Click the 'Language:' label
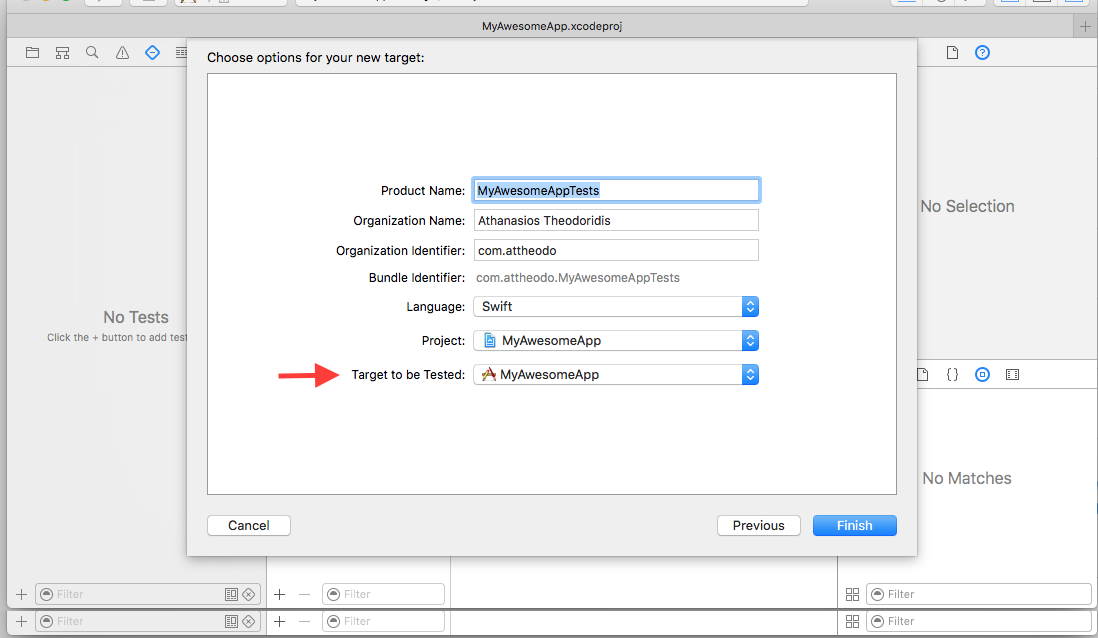The height and width of the screenshot is (638, 1098). (x=436, y=307)
